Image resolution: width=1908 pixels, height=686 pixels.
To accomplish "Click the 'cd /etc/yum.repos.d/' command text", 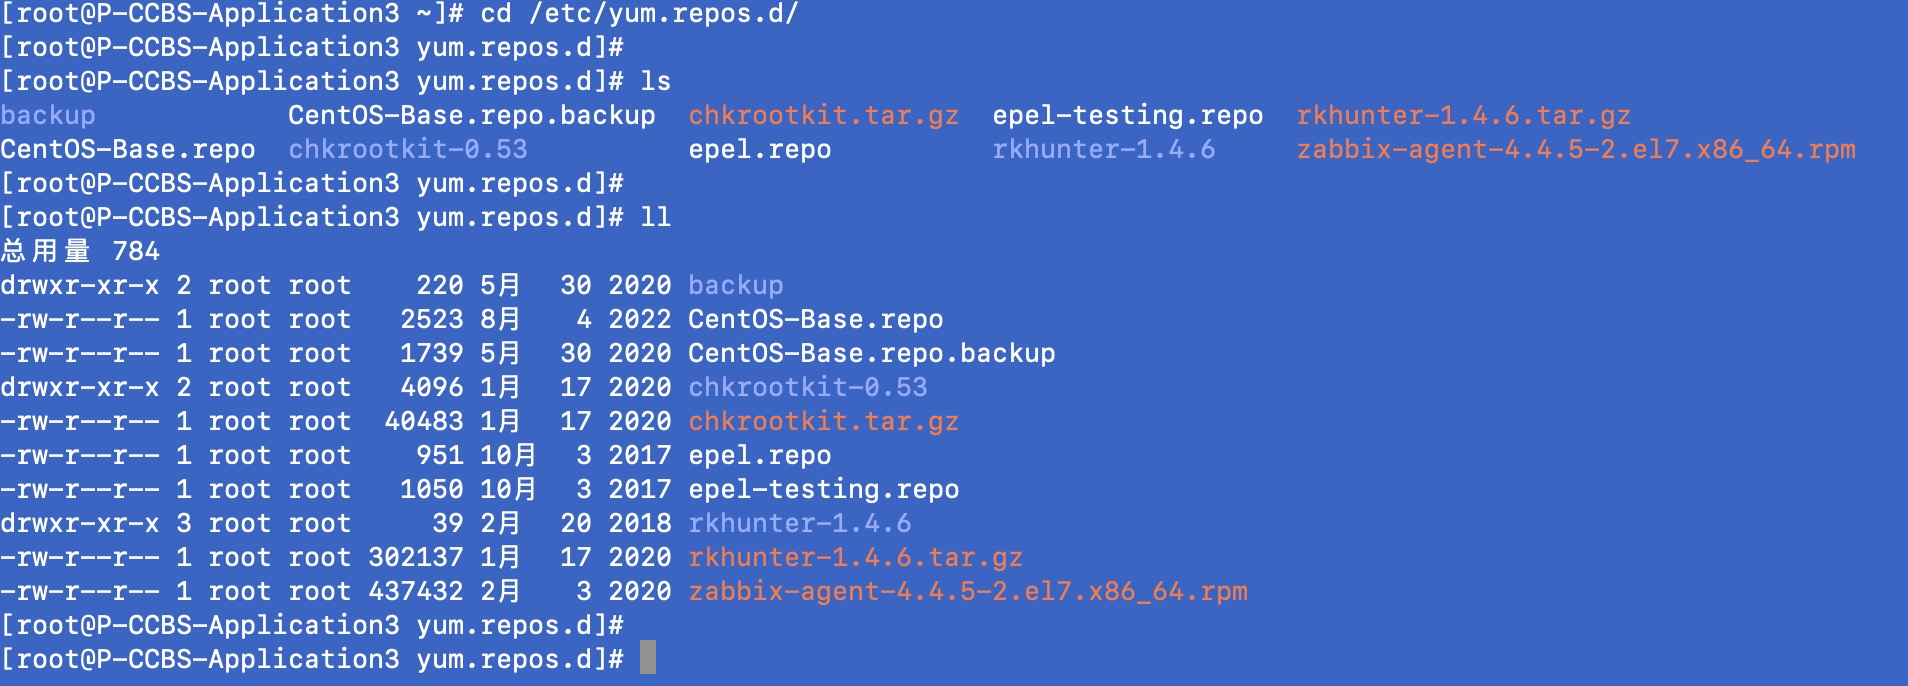I will 640,14.
